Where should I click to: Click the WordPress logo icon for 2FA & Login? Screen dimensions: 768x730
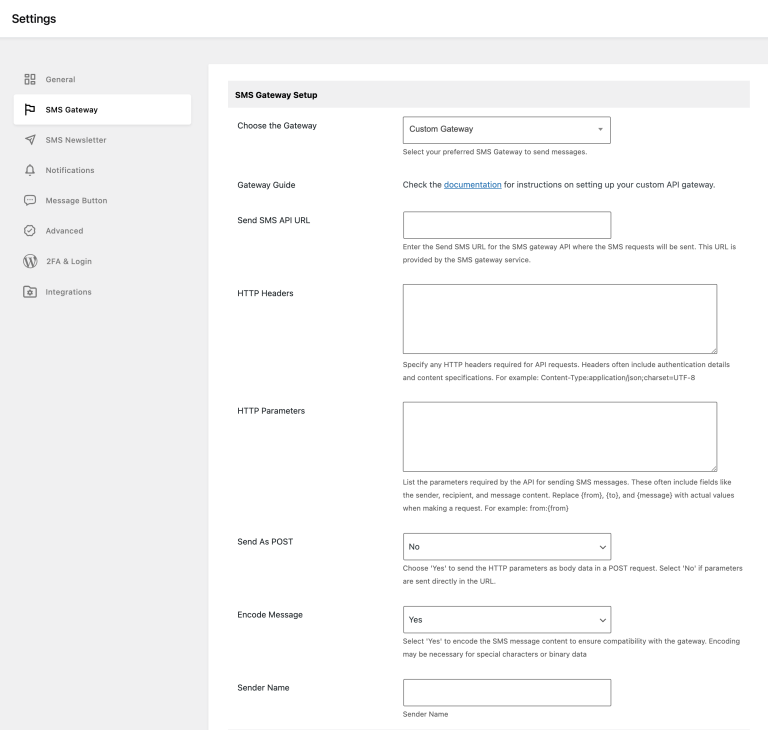pos(30,262)
